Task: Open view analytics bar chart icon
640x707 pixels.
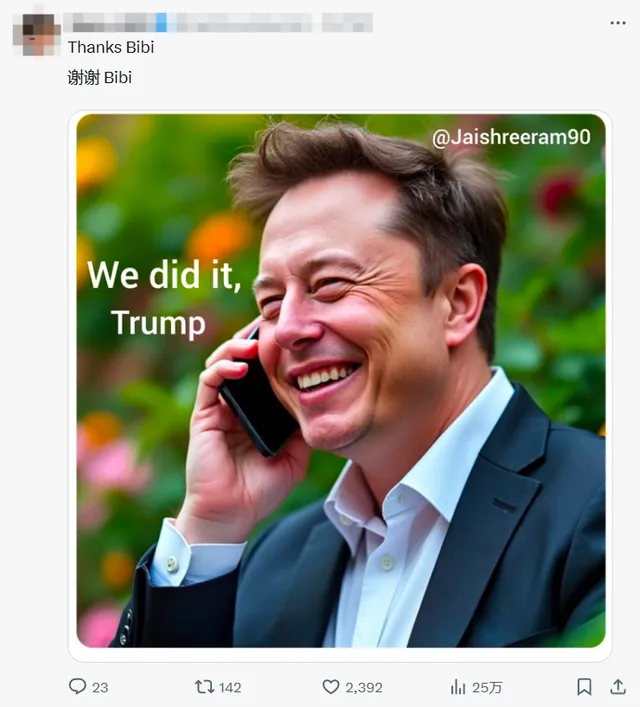Action: (458, 687)
